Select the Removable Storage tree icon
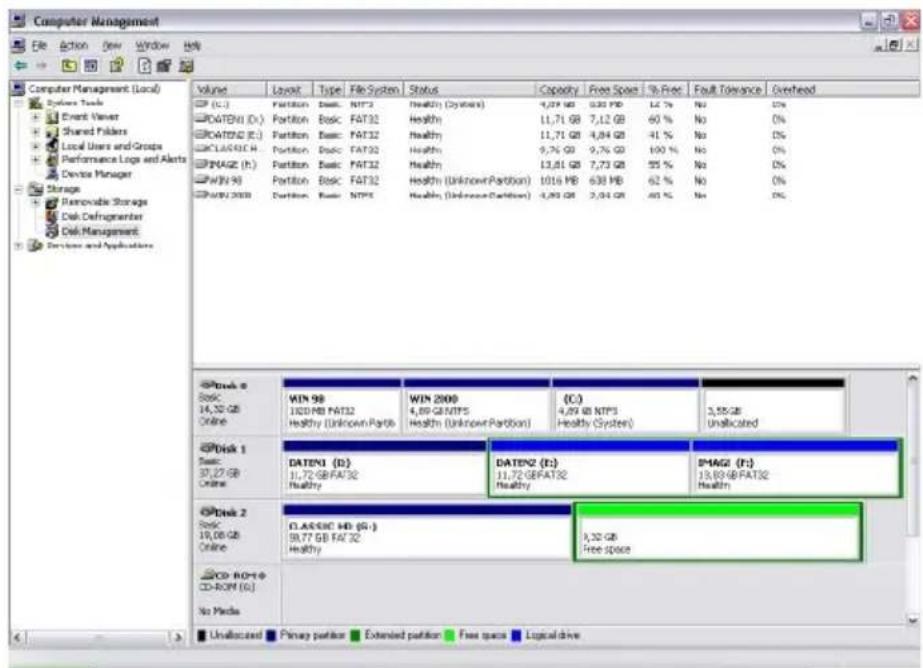Viewport: 923px width, 668px height. 52,202
